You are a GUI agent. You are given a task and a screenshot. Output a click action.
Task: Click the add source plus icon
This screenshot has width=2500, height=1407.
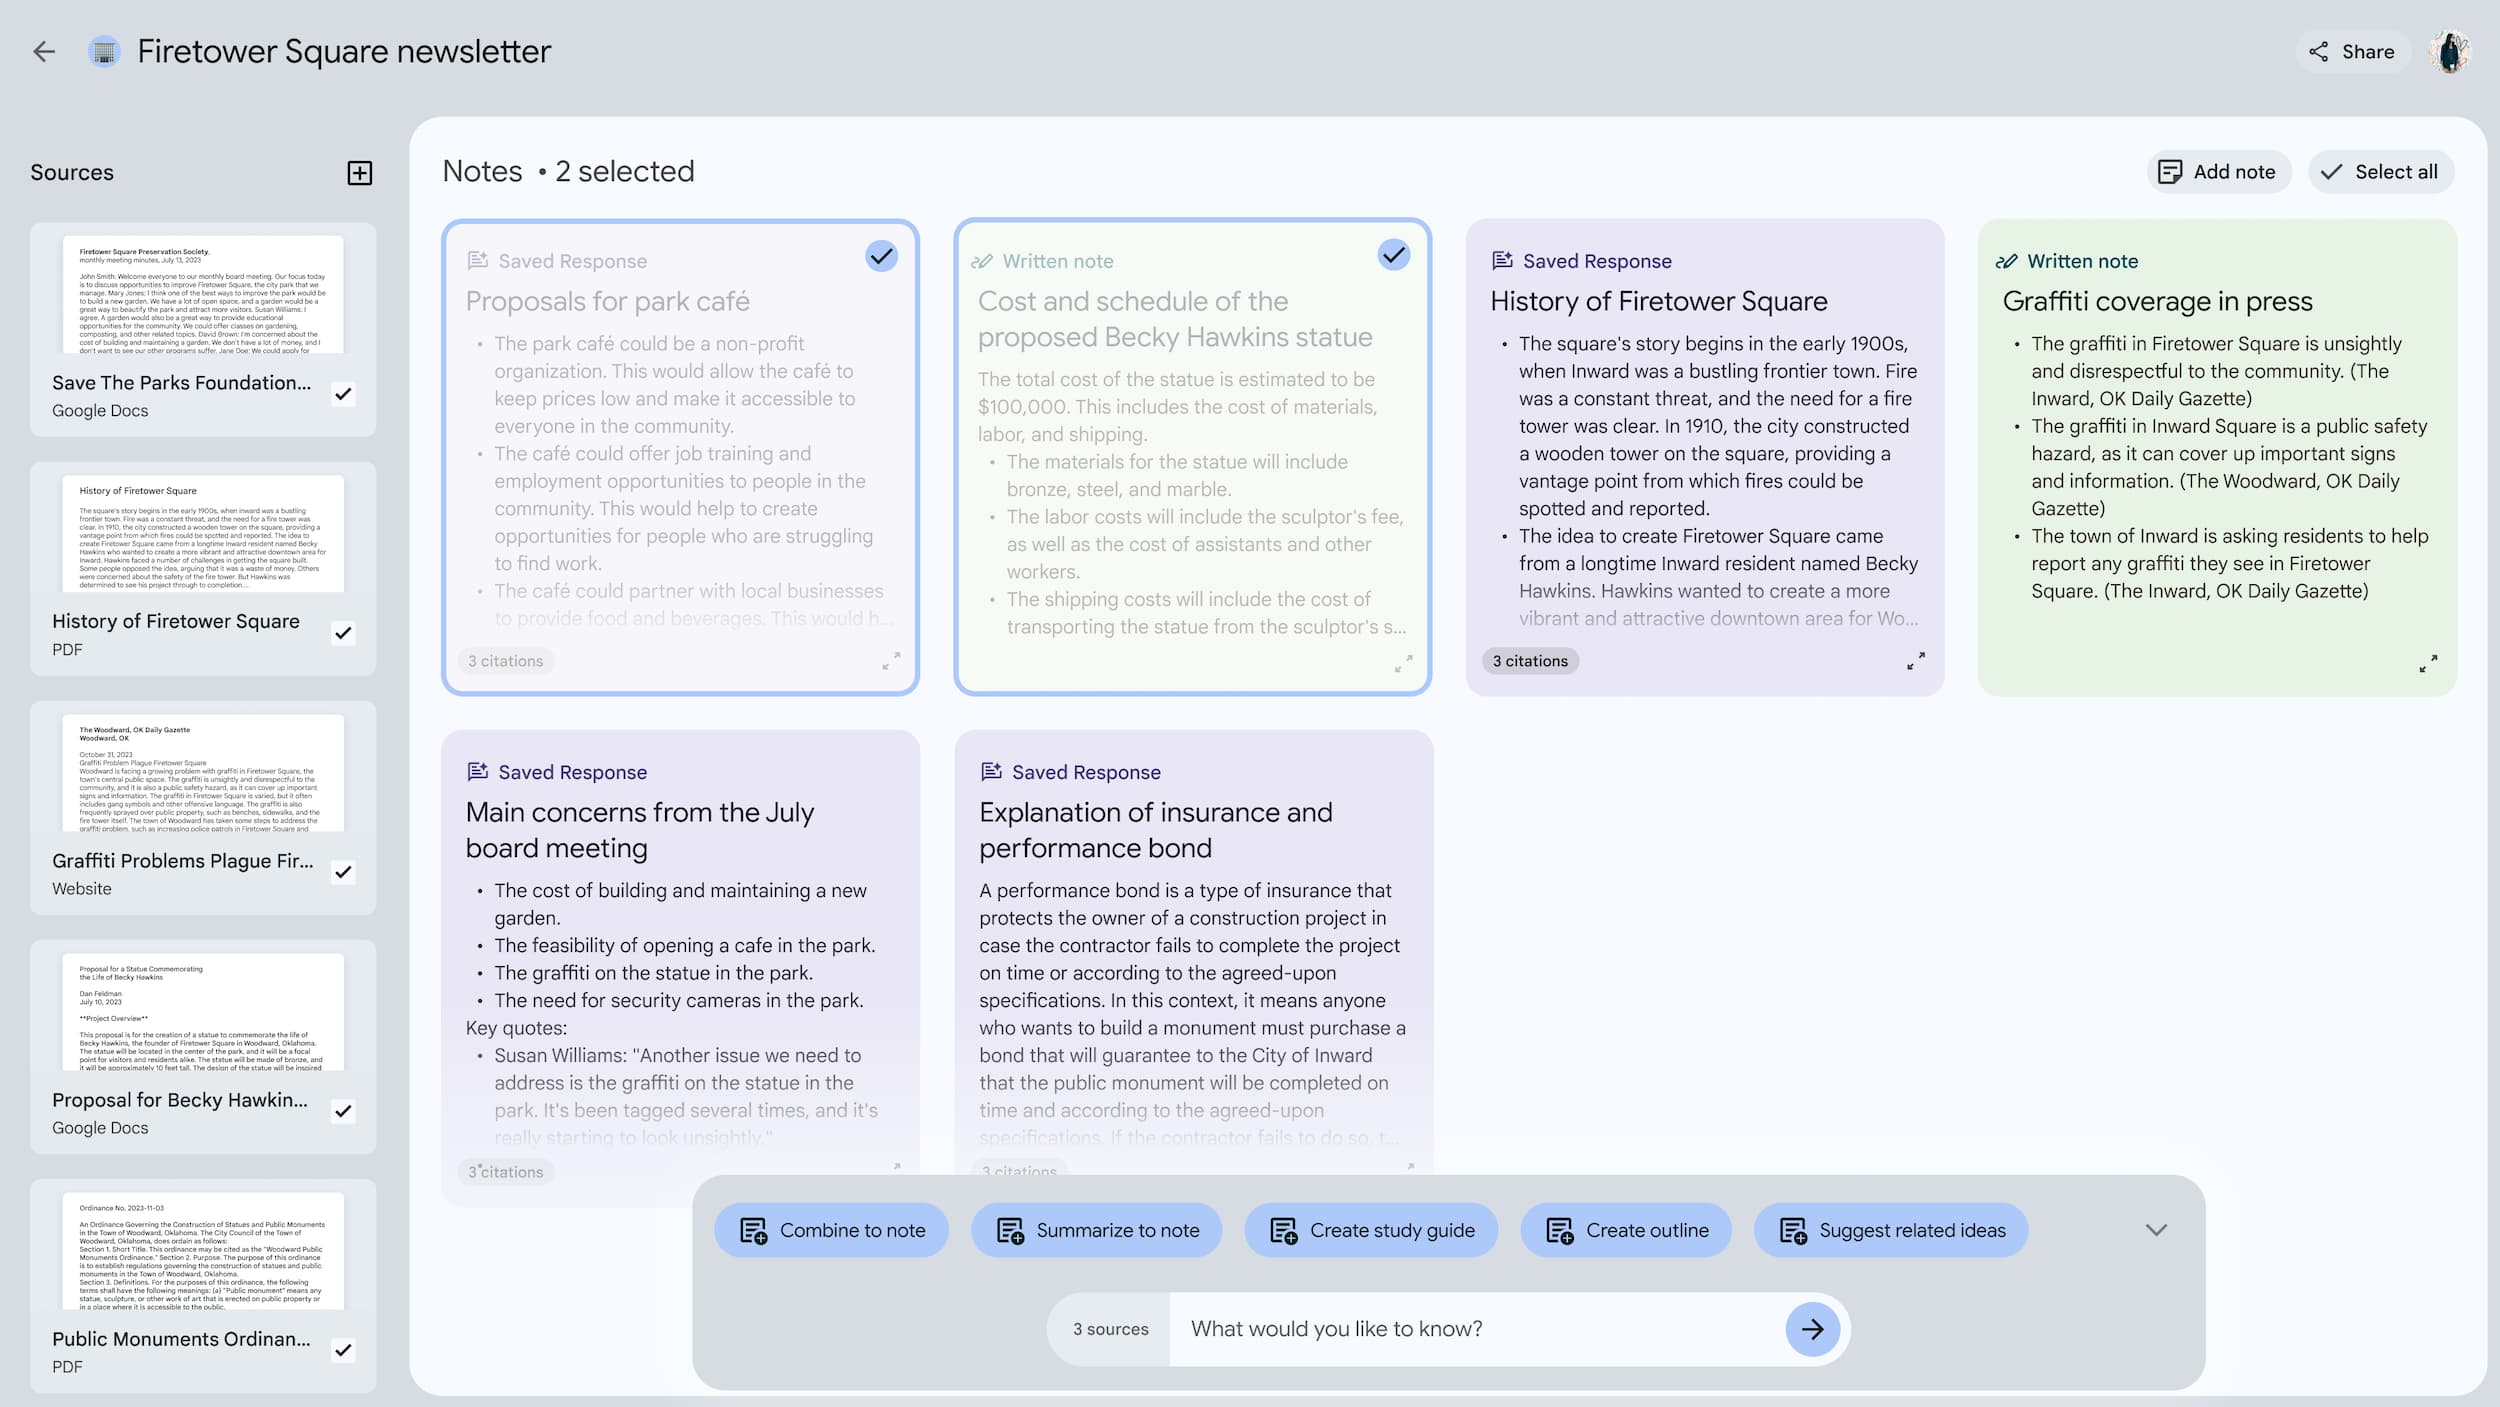click(x=359, y=173)
